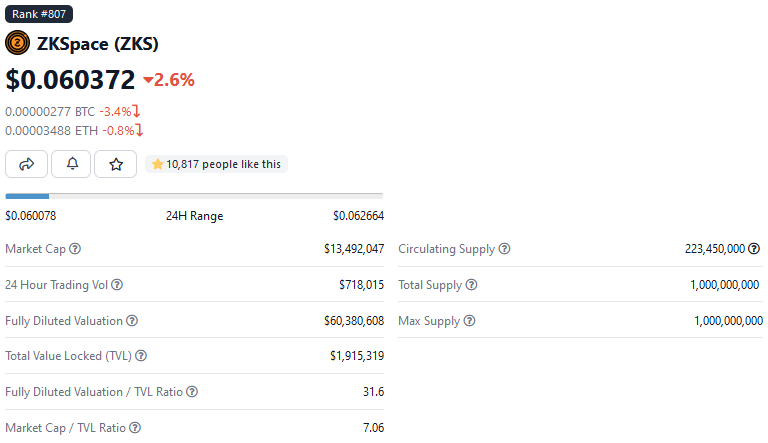This screenshot has height=443, width=768.
Task: Click the BTC price change arrow
Action: click(x=137, y=111)
